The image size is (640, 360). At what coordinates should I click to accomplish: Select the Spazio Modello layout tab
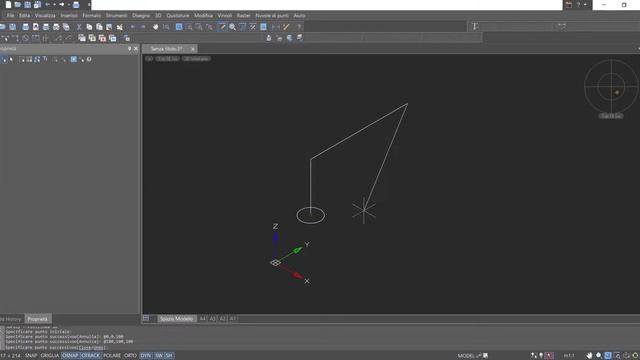pos(176,319)
